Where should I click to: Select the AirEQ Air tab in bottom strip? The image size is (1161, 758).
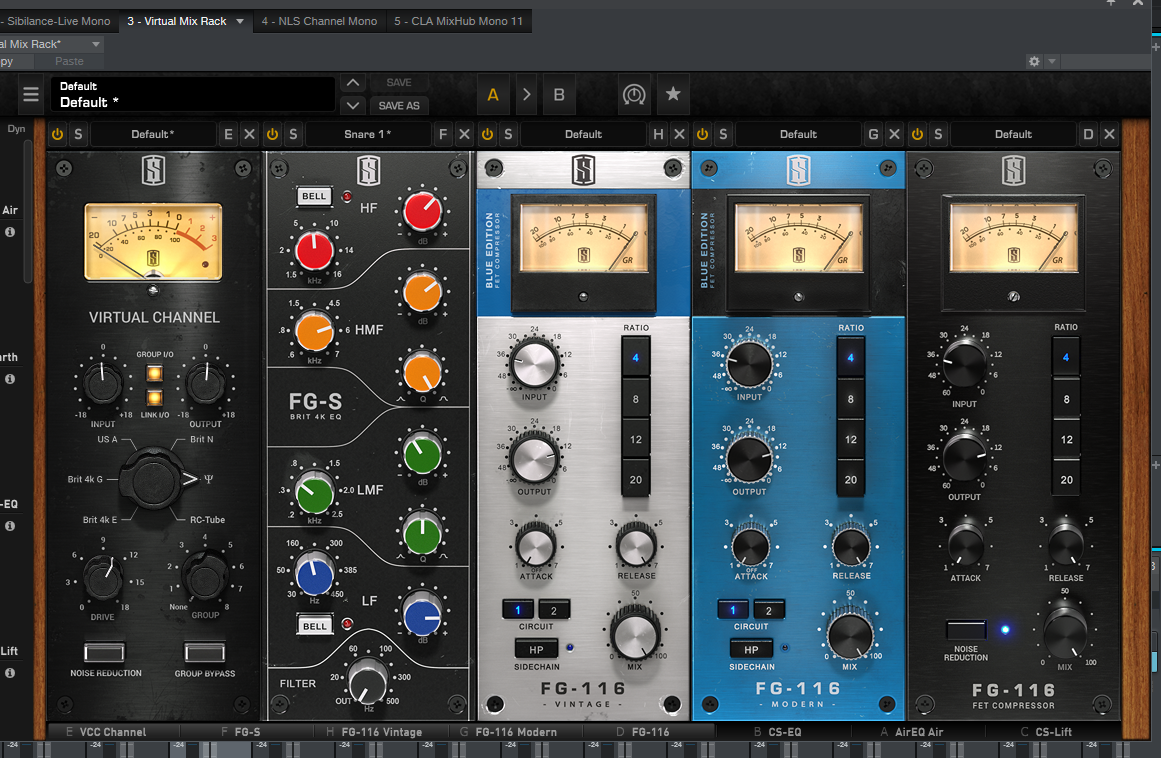click(x=919, y=732)
